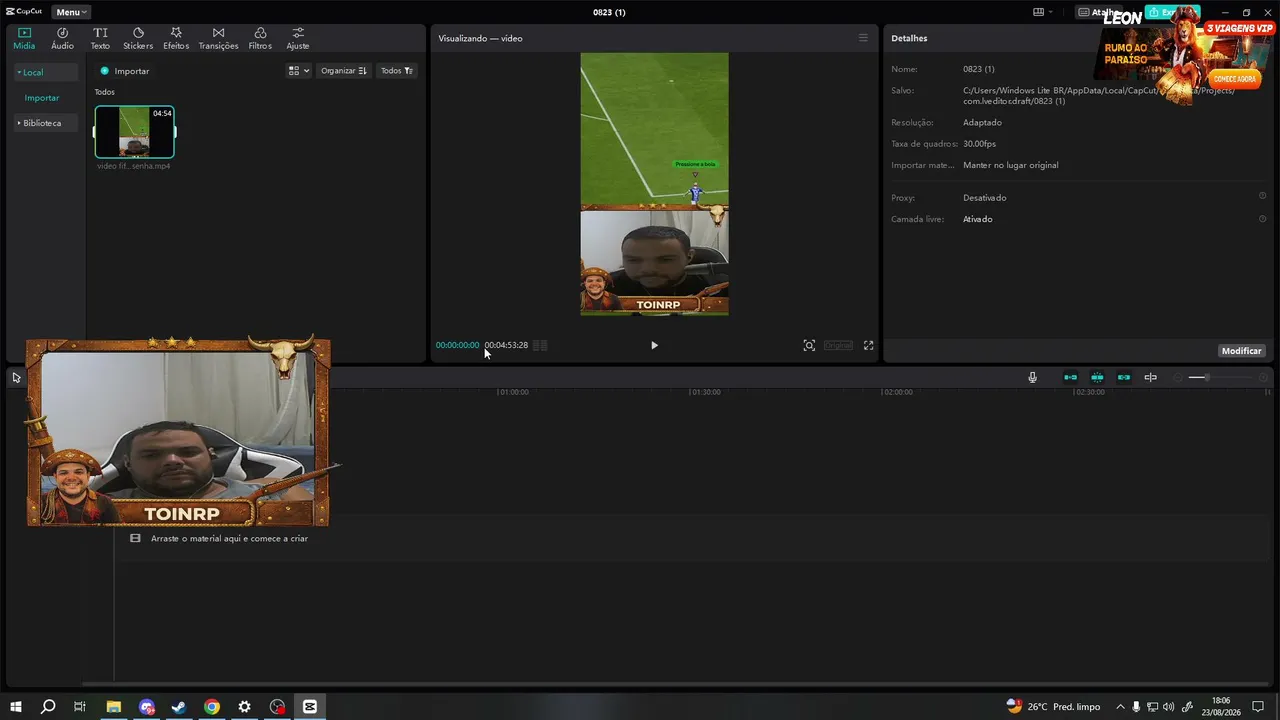This screenshot has width=1280, height=720.
Task: Click the Manter no lugar original value
Action: tap(1011, 165)
